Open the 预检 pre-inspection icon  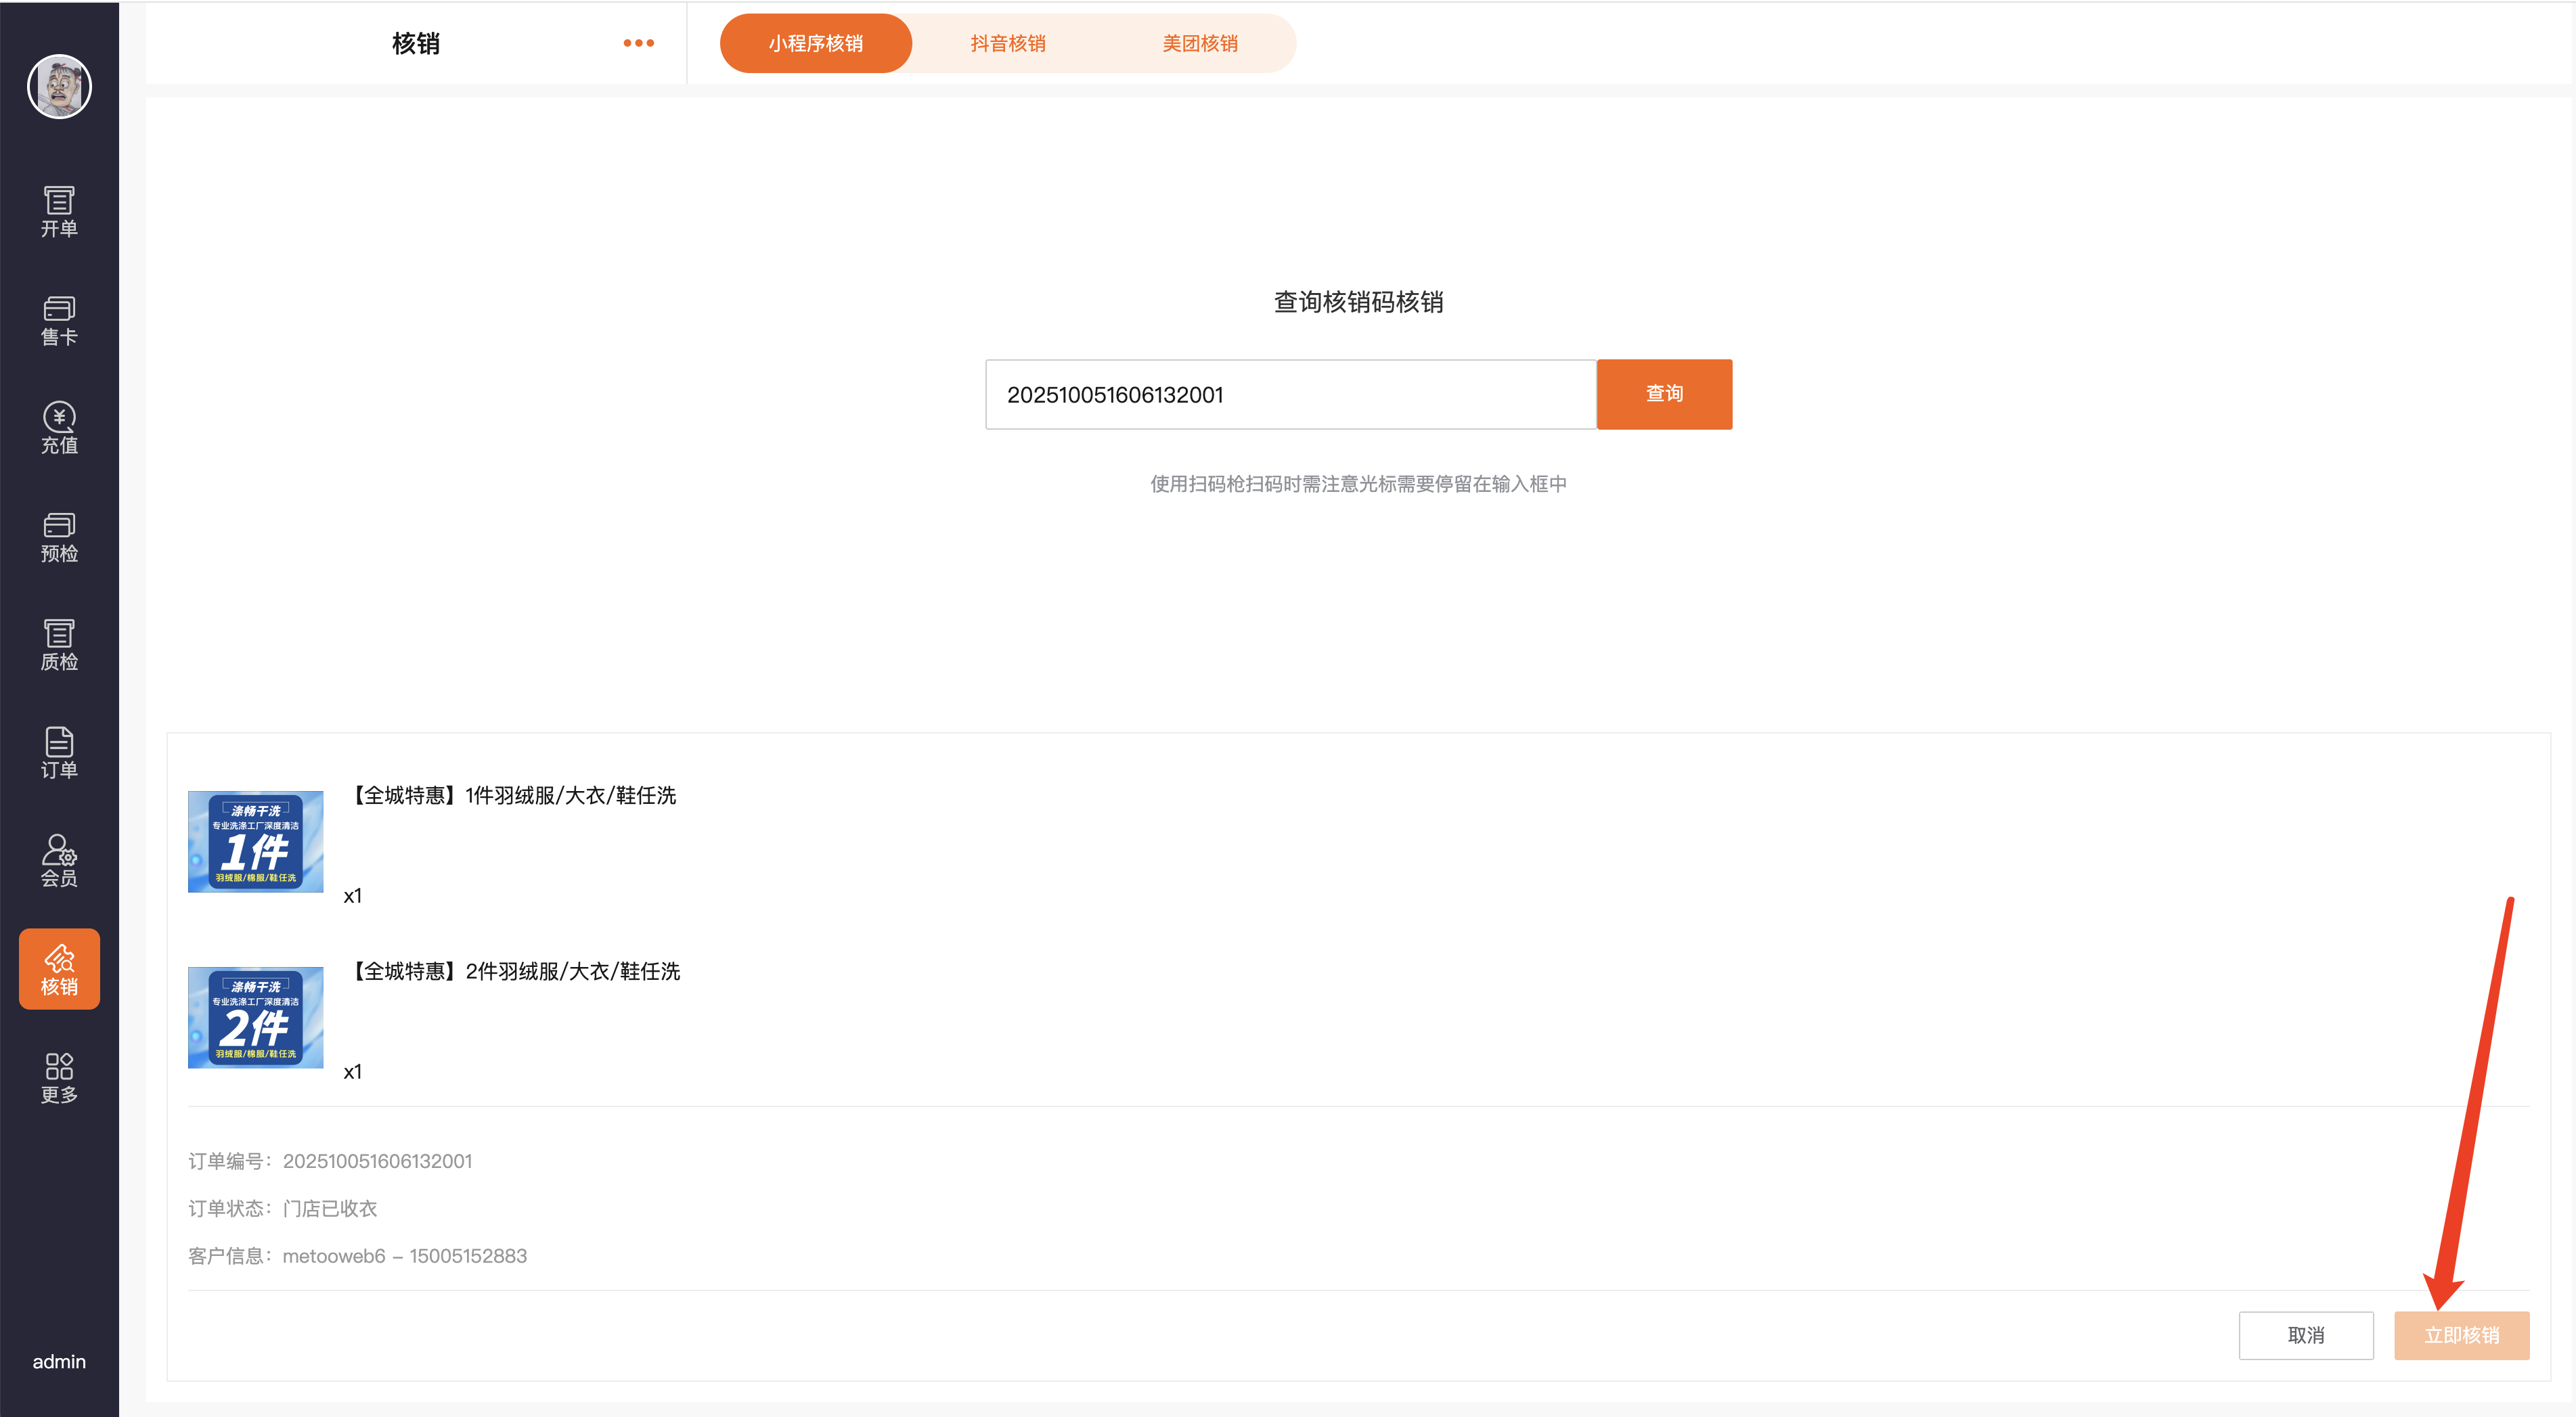coord(59,537)
